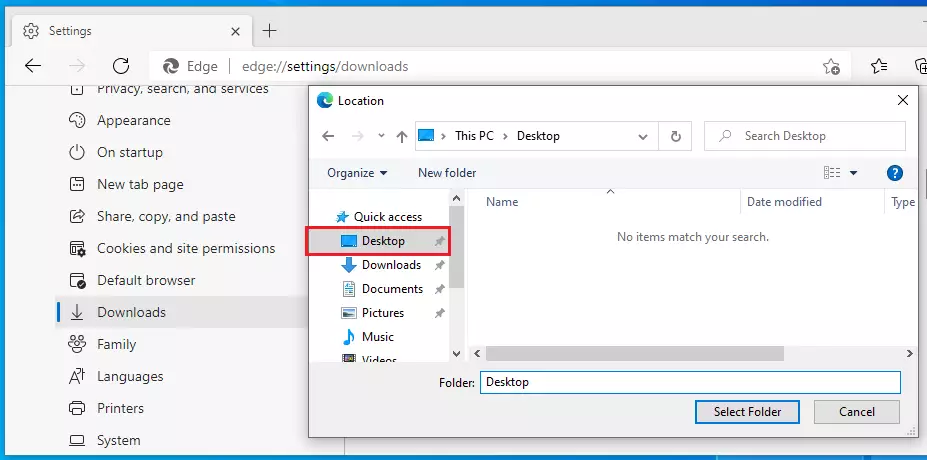
Task: Click the Cookies and site permissions icon
Action: coord(77,248)
